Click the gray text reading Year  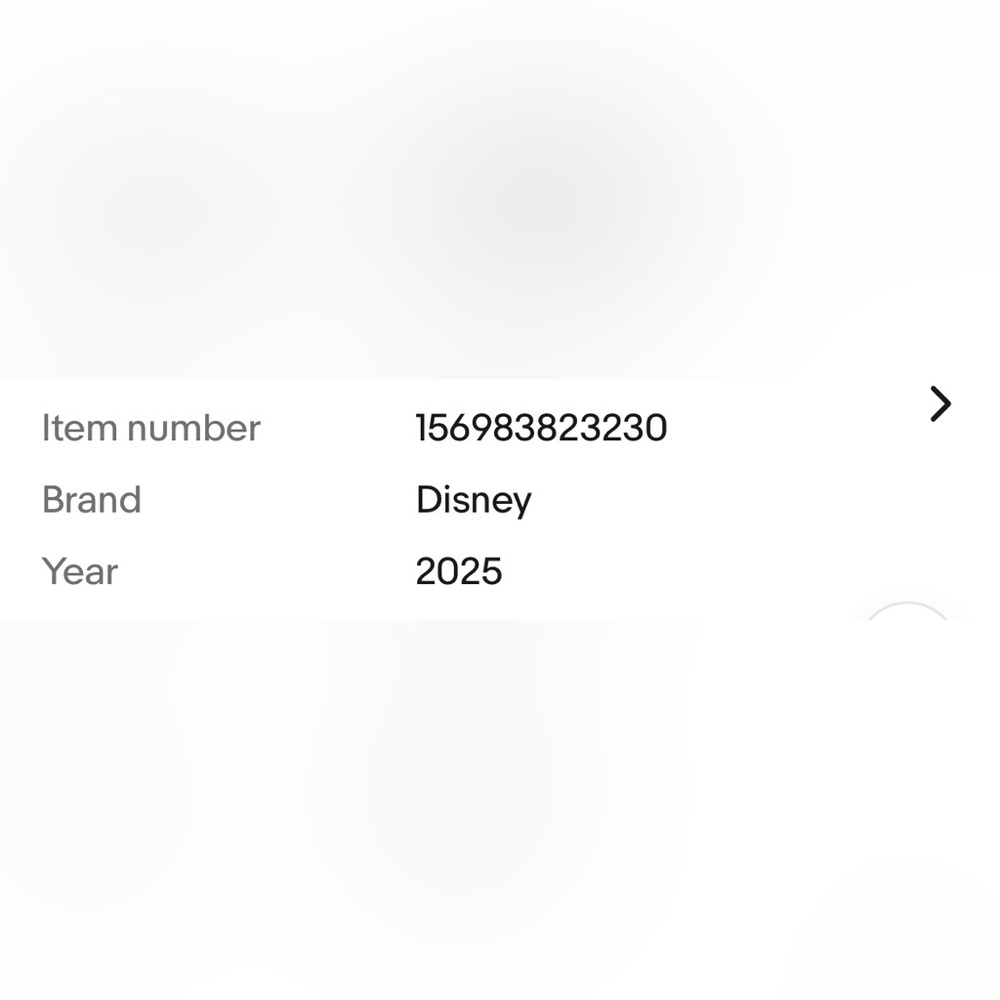click(80, 571)
